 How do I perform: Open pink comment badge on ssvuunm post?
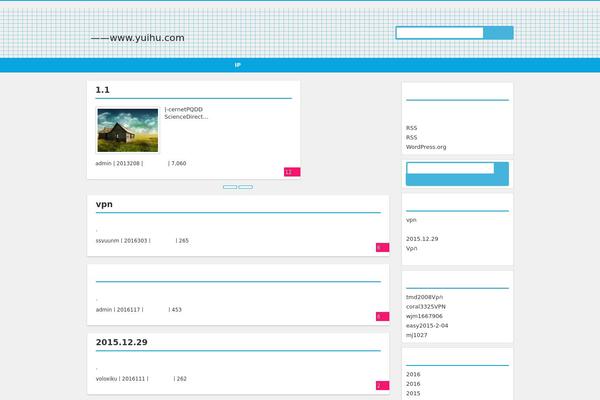click(382, 248)
